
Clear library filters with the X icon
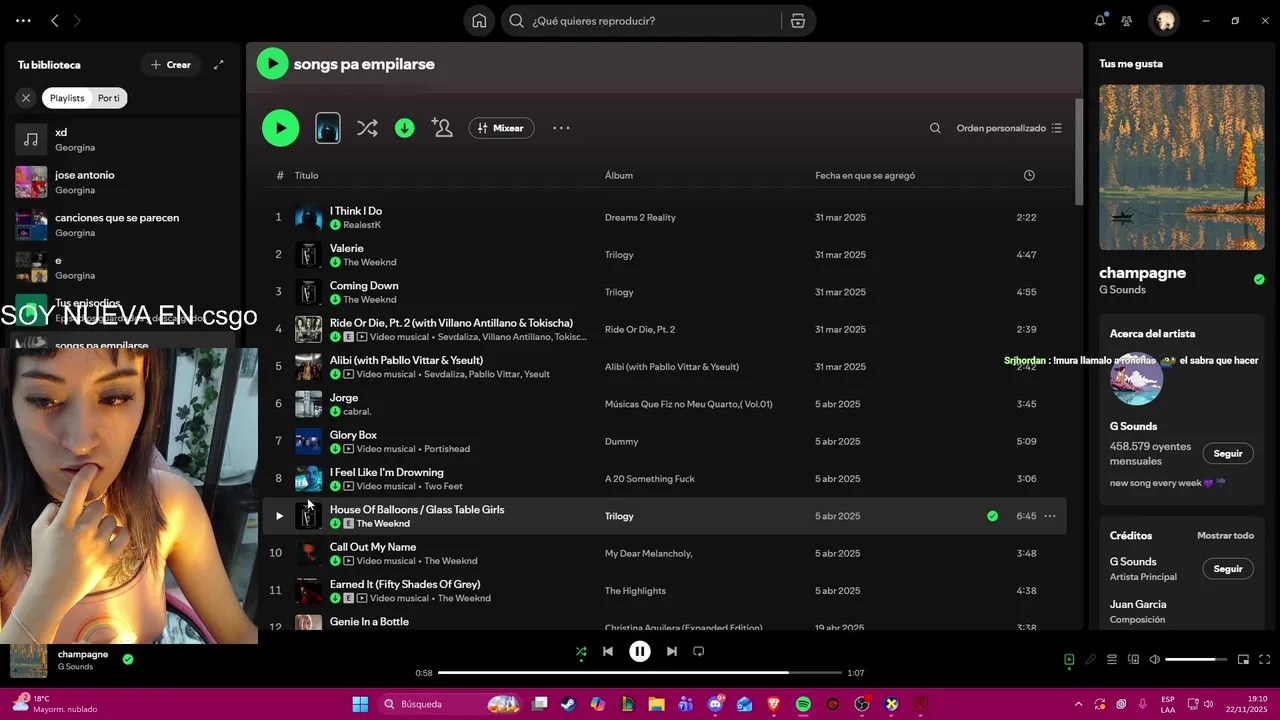(x=26, y=98)
